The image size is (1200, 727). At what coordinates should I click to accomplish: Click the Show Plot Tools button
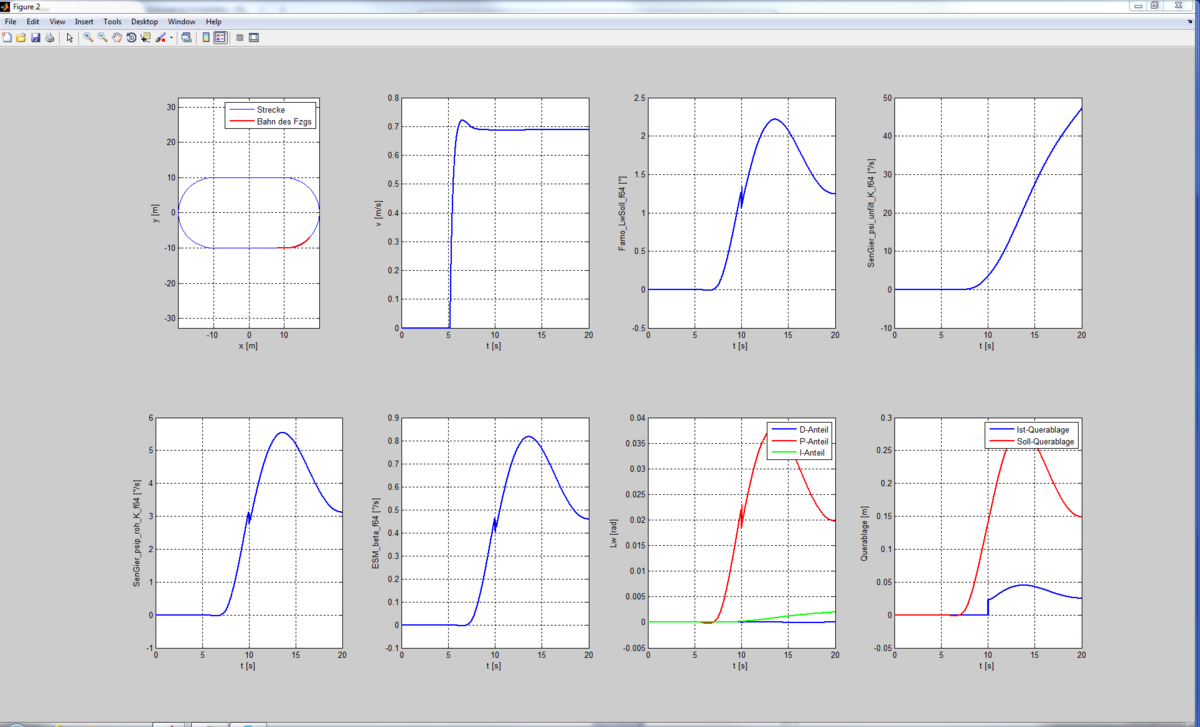click(254, 38)
